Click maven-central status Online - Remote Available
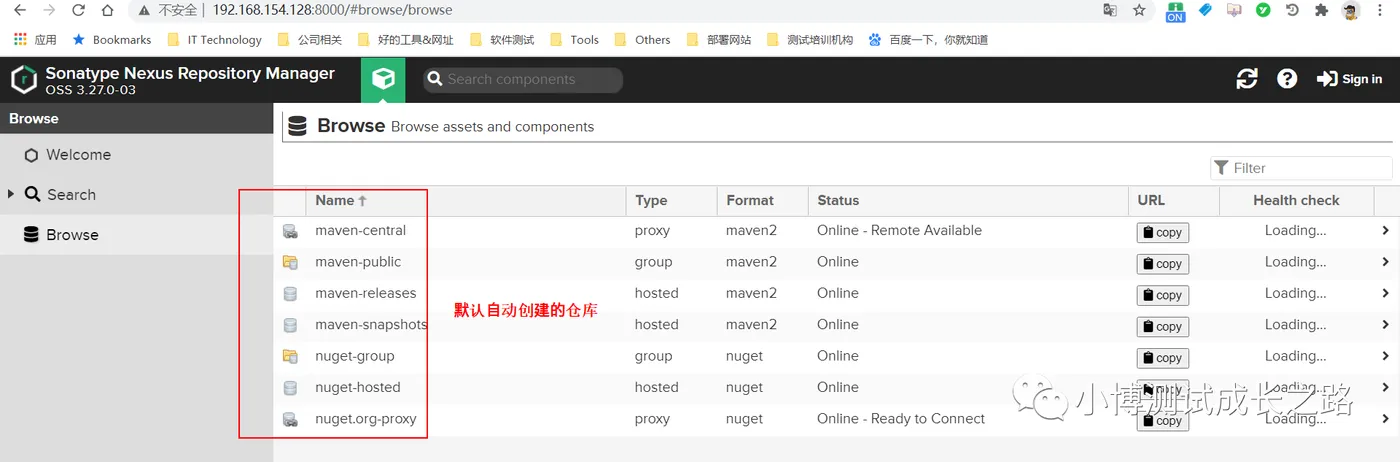Viewport: 1400px width, 462px height. pos(899,230)
